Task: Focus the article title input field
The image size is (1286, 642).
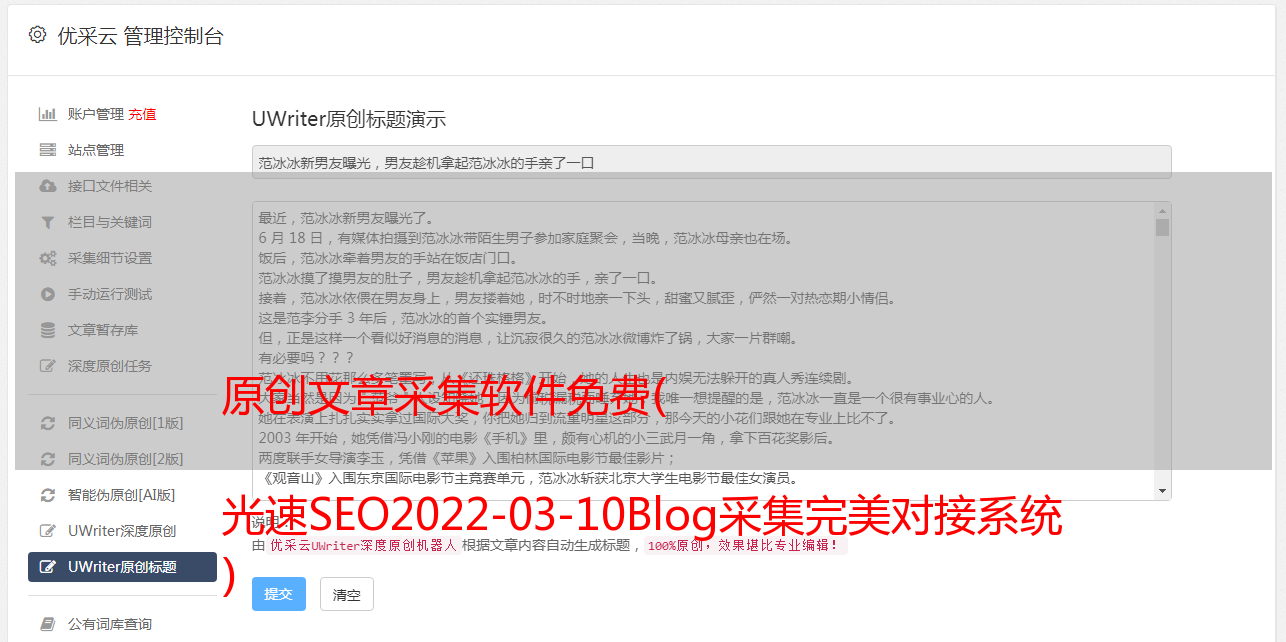Action: pyautogui.click(x=711, y=162)
